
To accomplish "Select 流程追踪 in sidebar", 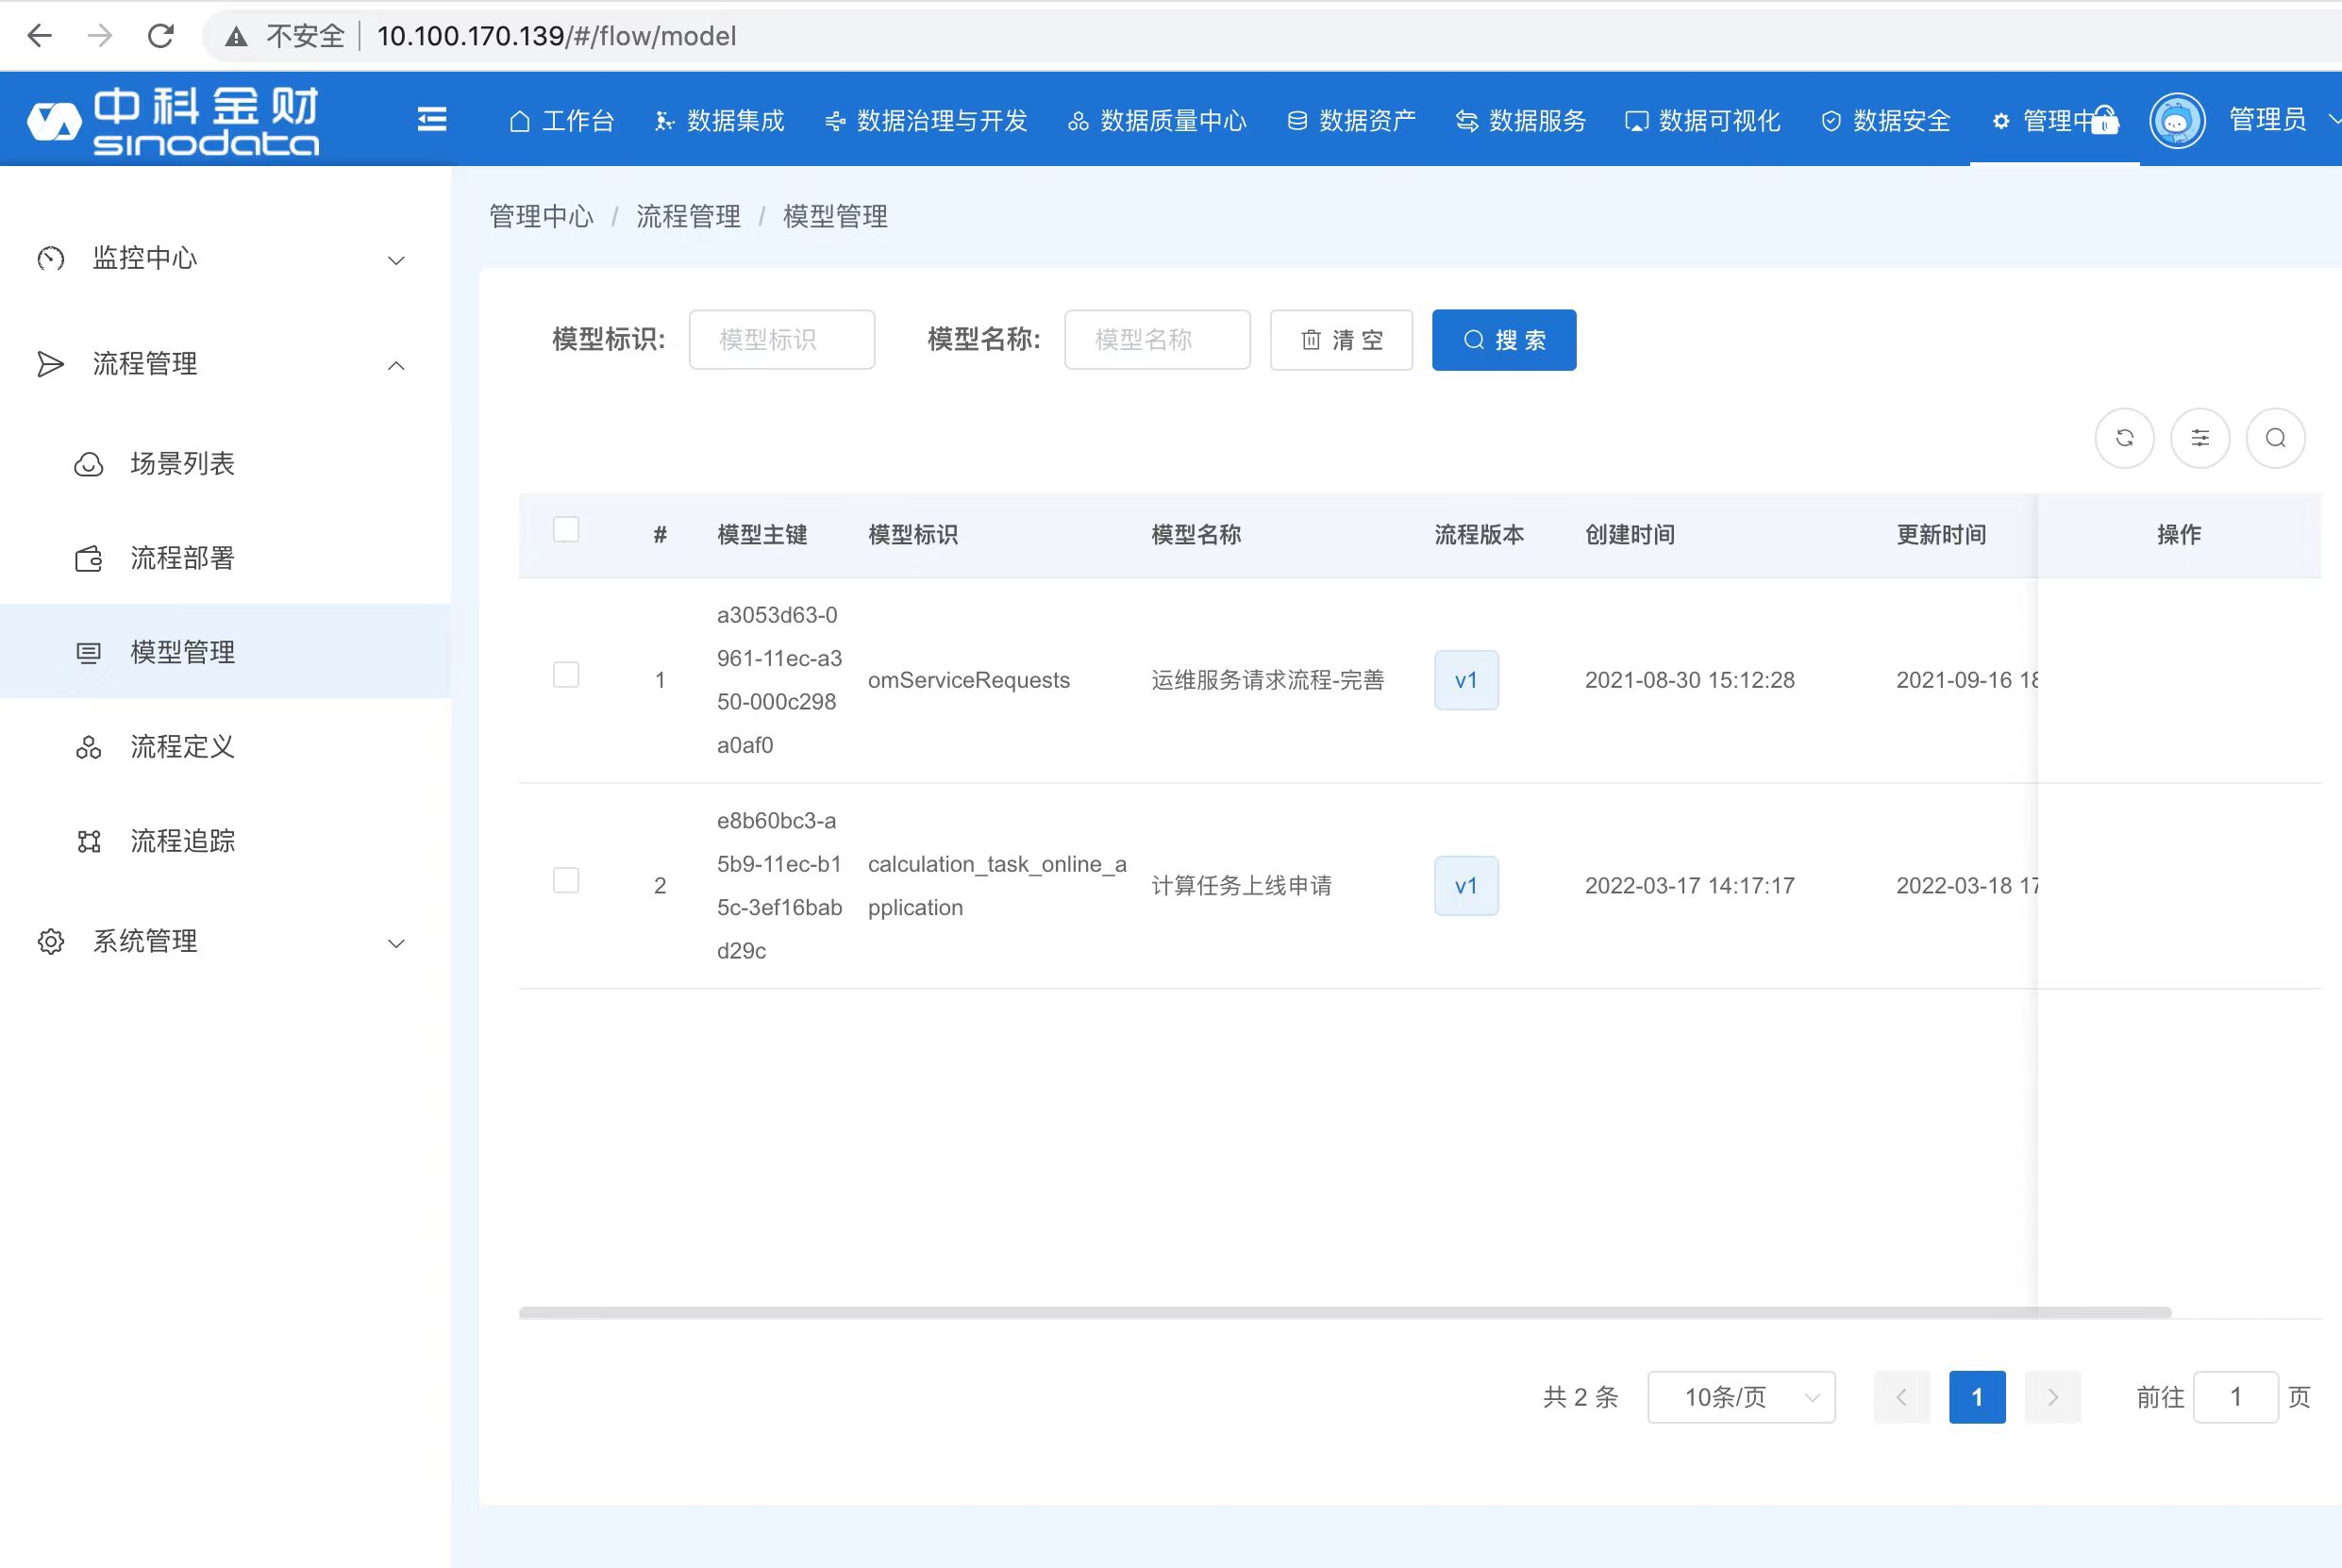I will coord(182,841).
